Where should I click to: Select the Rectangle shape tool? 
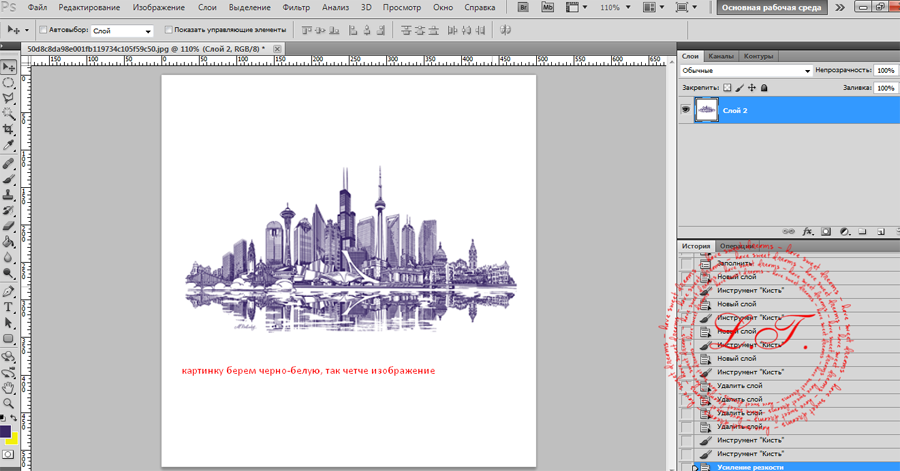[8, 338]
